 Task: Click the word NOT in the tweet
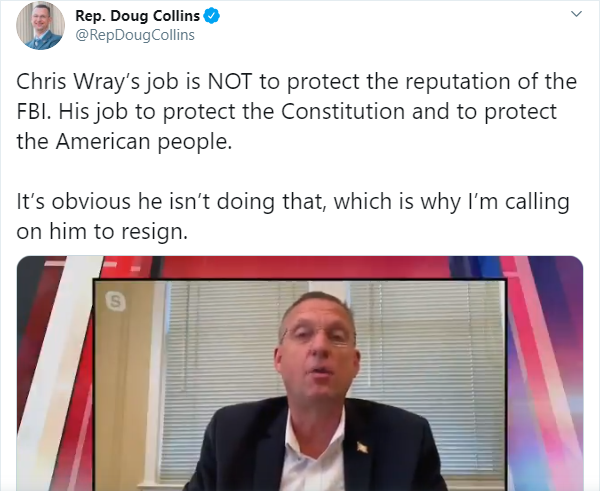point(230,82)
